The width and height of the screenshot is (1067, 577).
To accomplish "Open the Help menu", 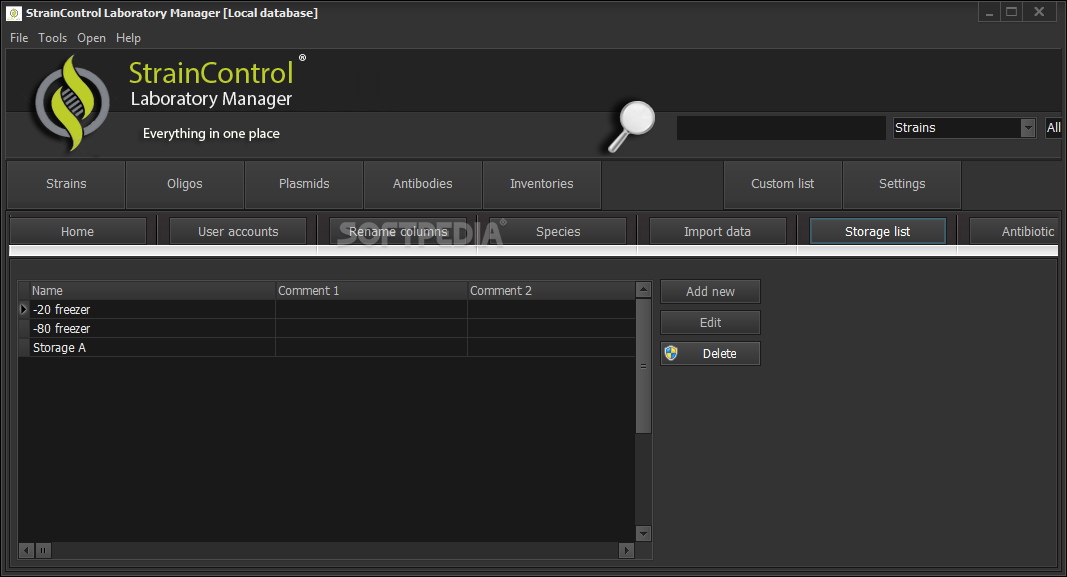I will point(128,38).
